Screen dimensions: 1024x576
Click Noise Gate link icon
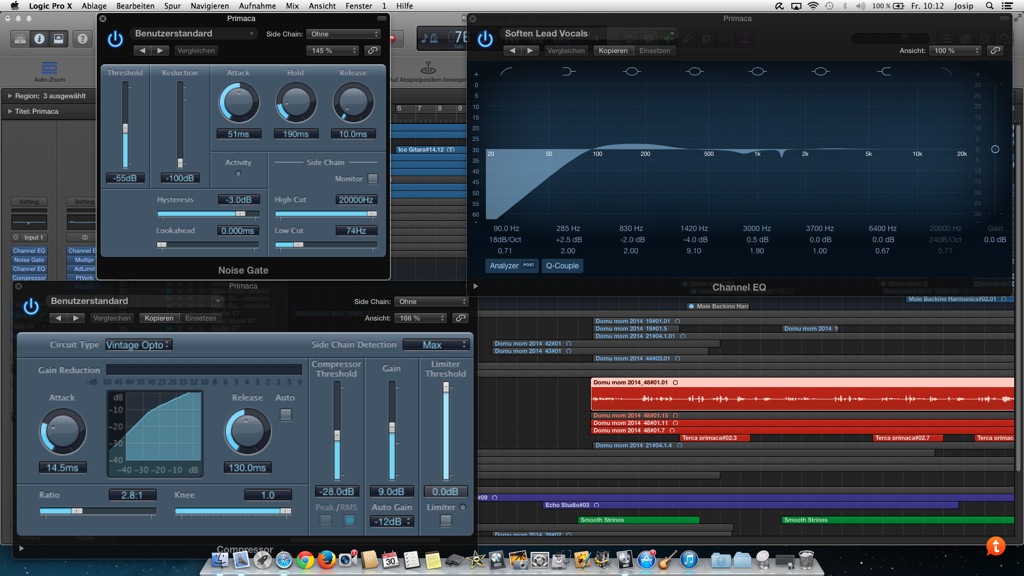[372, 50]
